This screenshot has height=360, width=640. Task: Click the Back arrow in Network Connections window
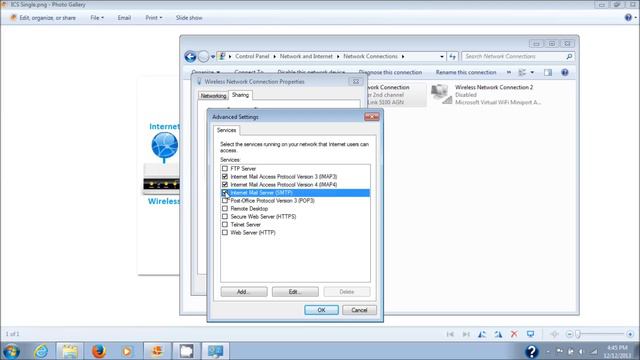190,56
